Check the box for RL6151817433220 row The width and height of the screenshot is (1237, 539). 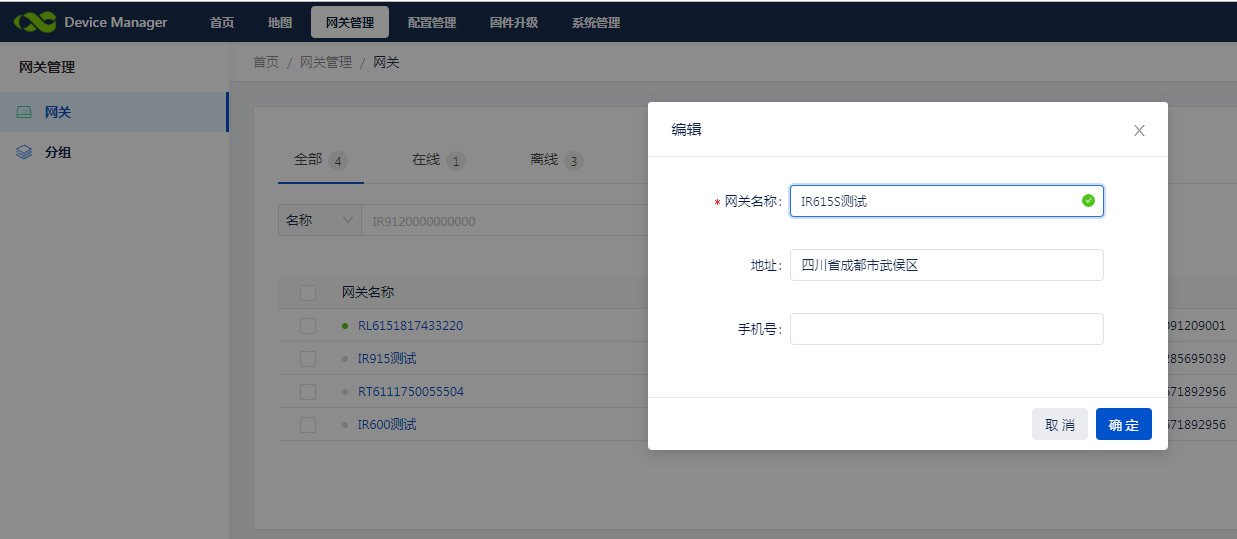pos(308,326)
